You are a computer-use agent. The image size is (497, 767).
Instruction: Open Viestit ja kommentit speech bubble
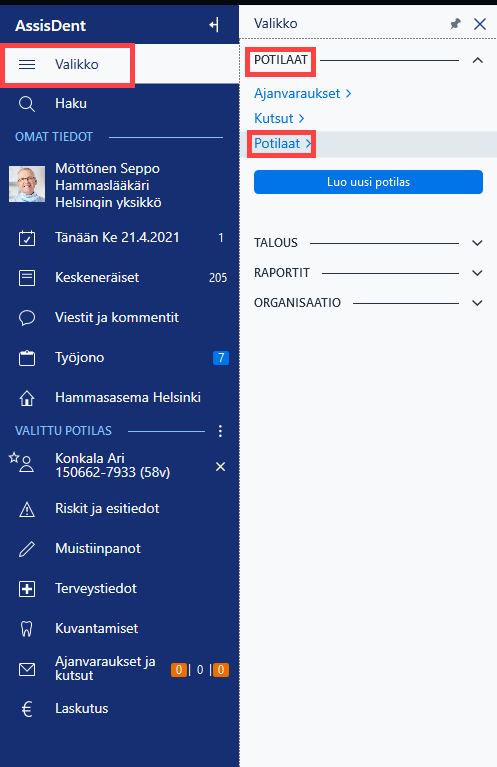point(27,318)
